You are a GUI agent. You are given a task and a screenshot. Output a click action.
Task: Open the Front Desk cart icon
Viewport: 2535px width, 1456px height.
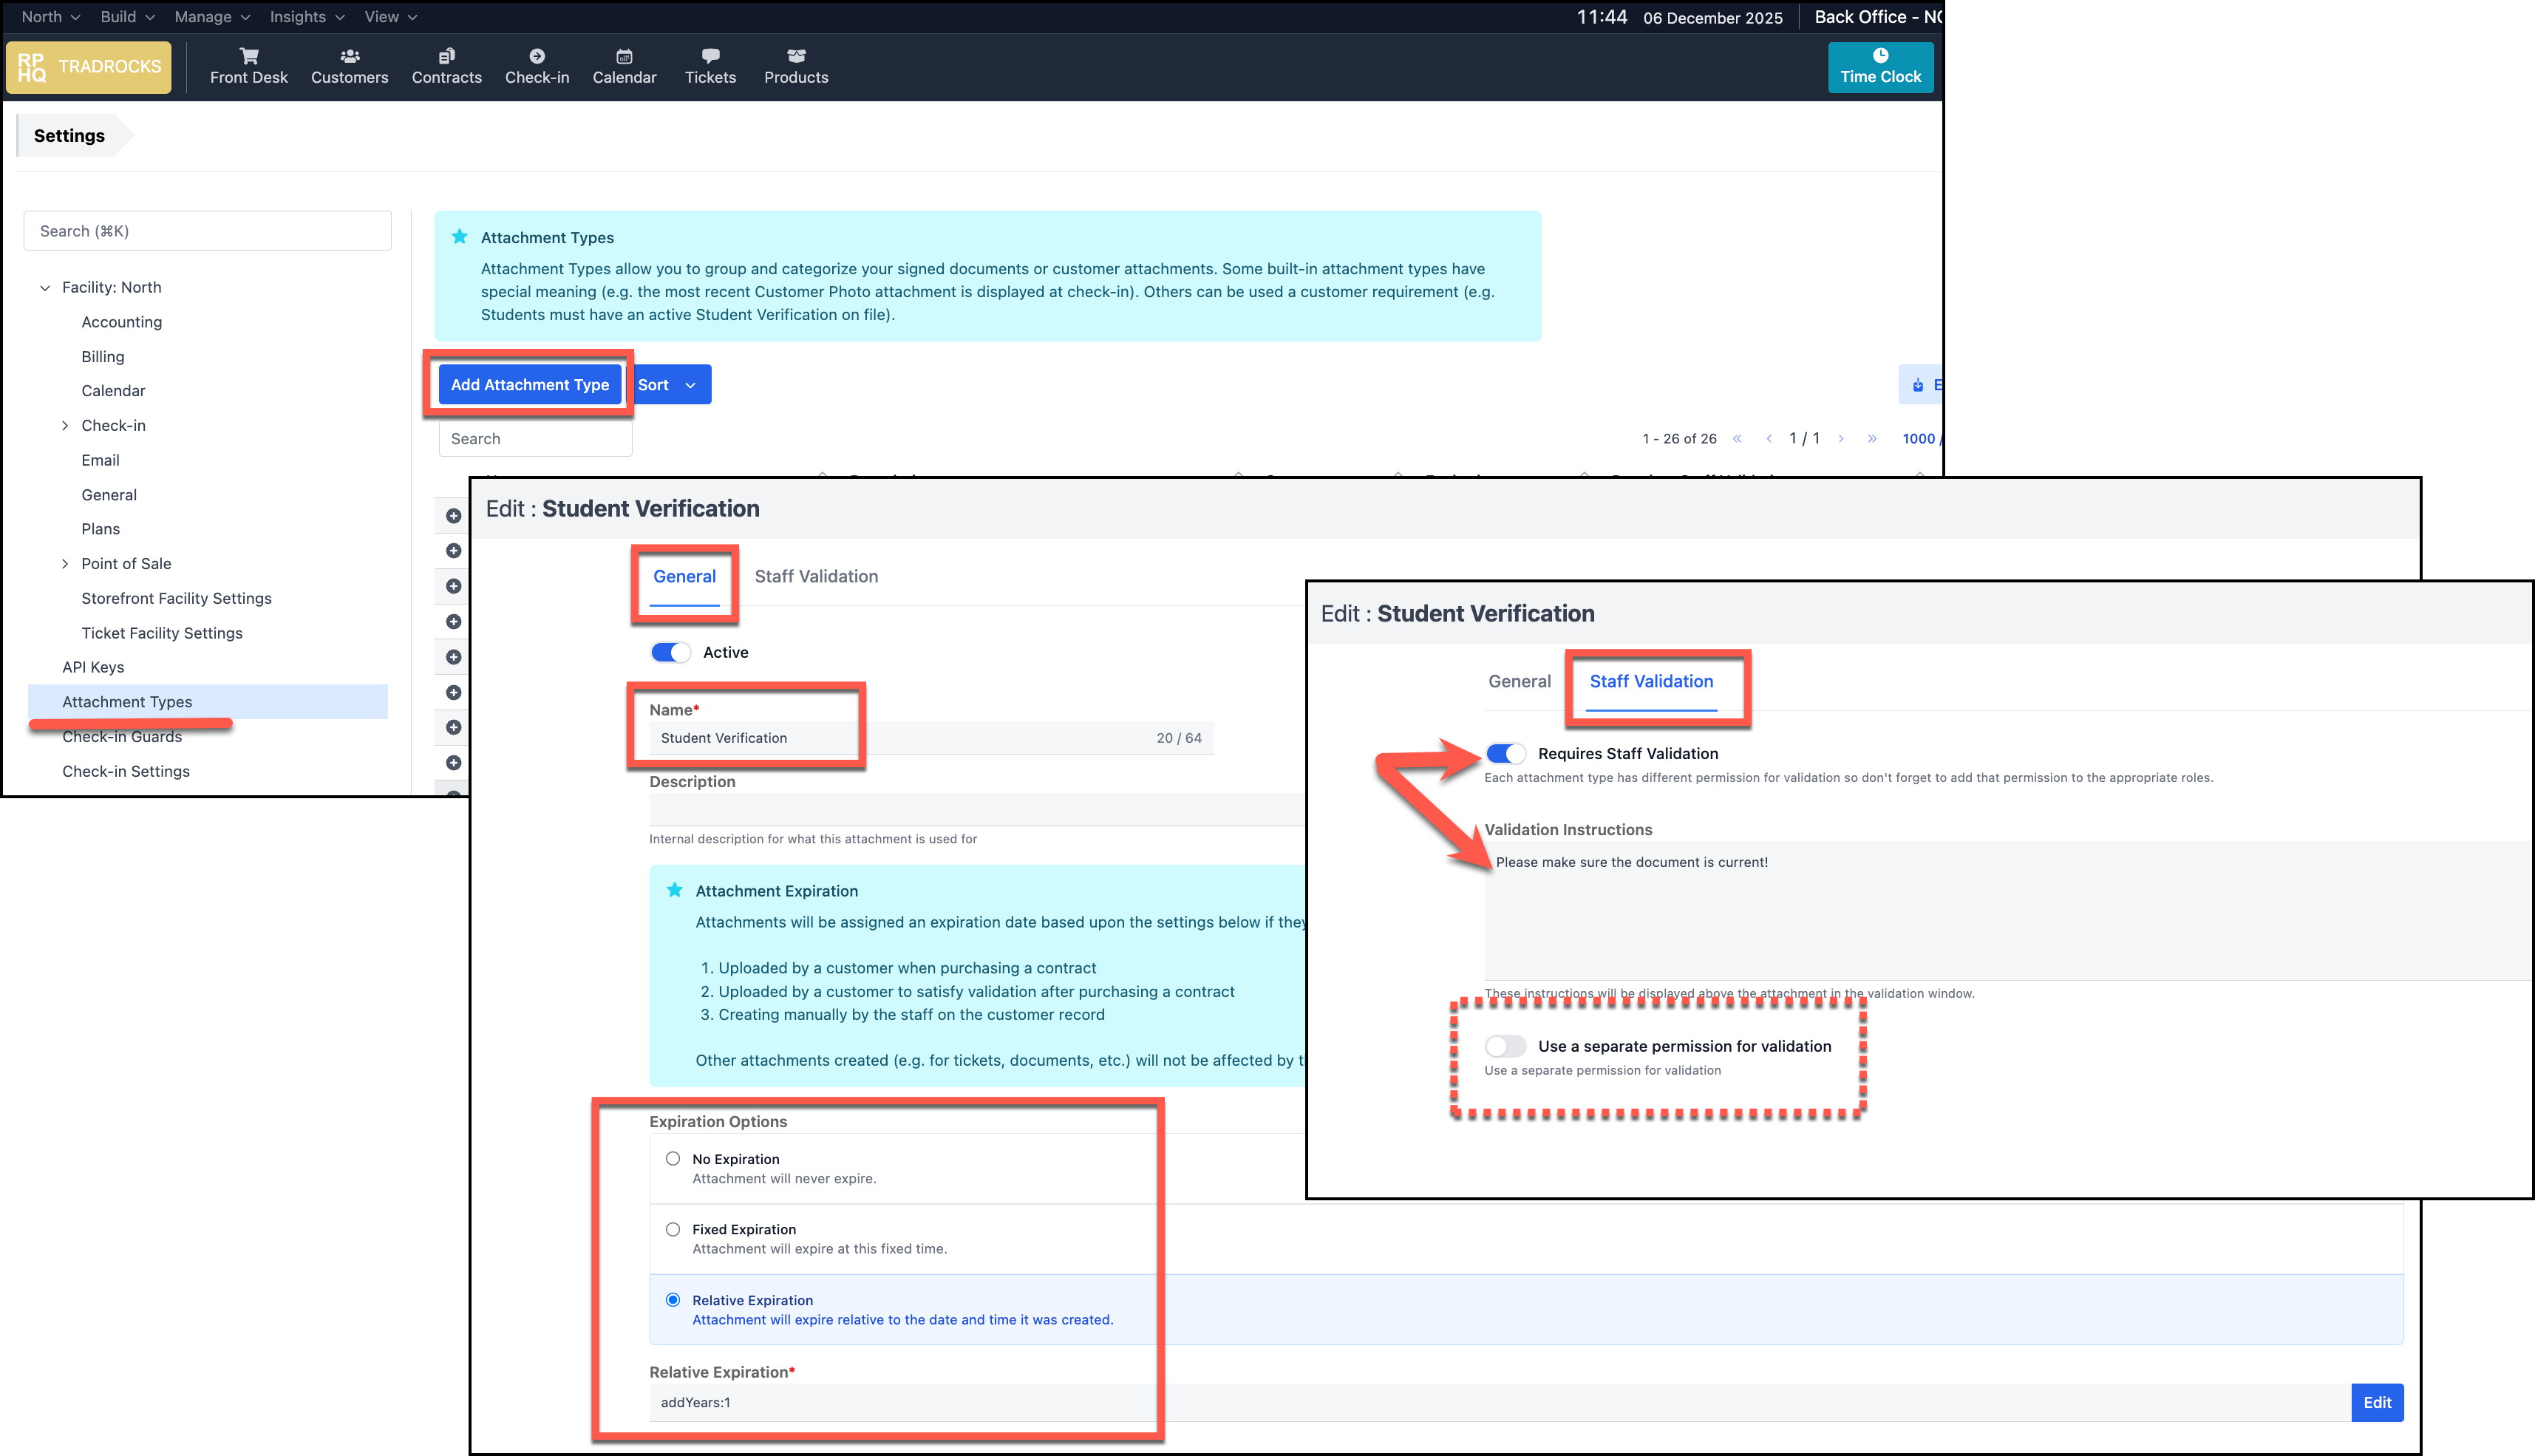[248, 56]
